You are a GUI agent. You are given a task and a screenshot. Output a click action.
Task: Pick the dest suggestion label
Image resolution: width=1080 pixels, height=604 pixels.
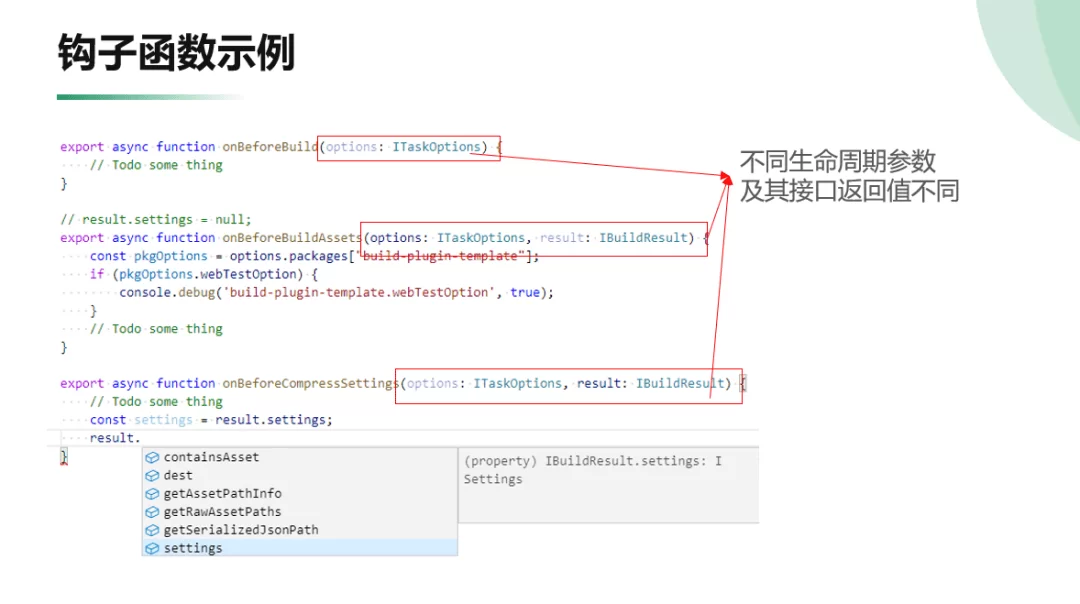click(x=178, y=475)
